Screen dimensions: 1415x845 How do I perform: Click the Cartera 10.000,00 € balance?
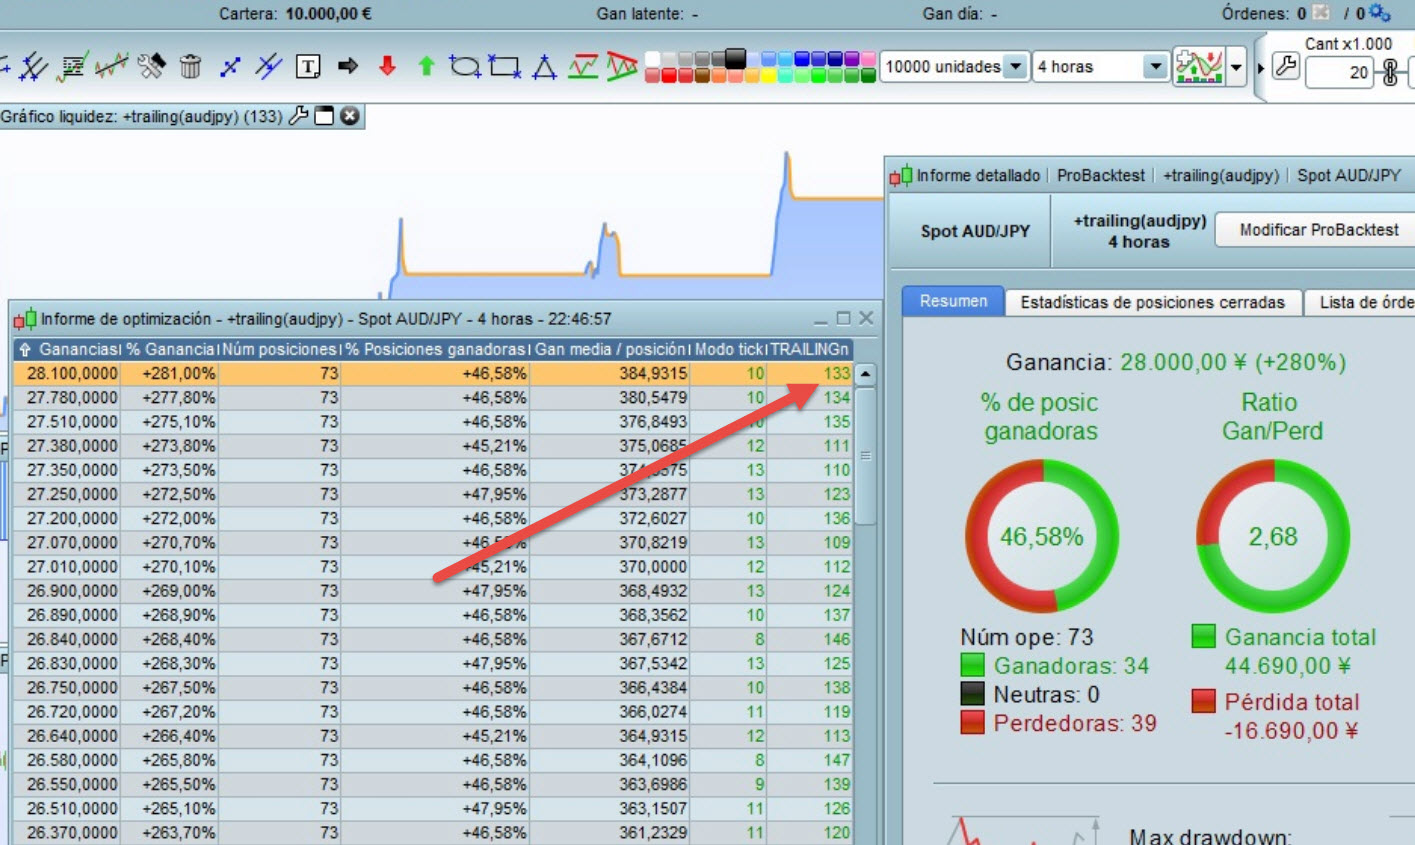295,13
